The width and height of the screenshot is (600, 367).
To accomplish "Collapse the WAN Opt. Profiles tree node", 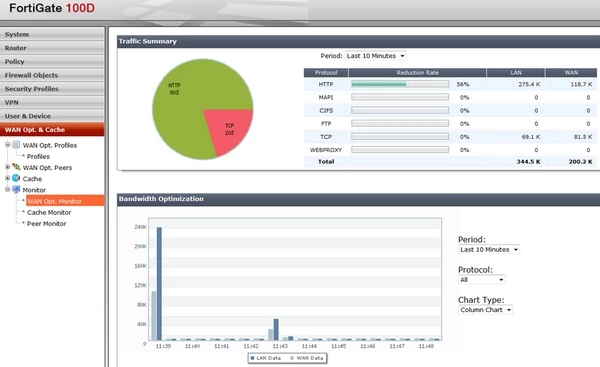I will [x=7, y=145].
